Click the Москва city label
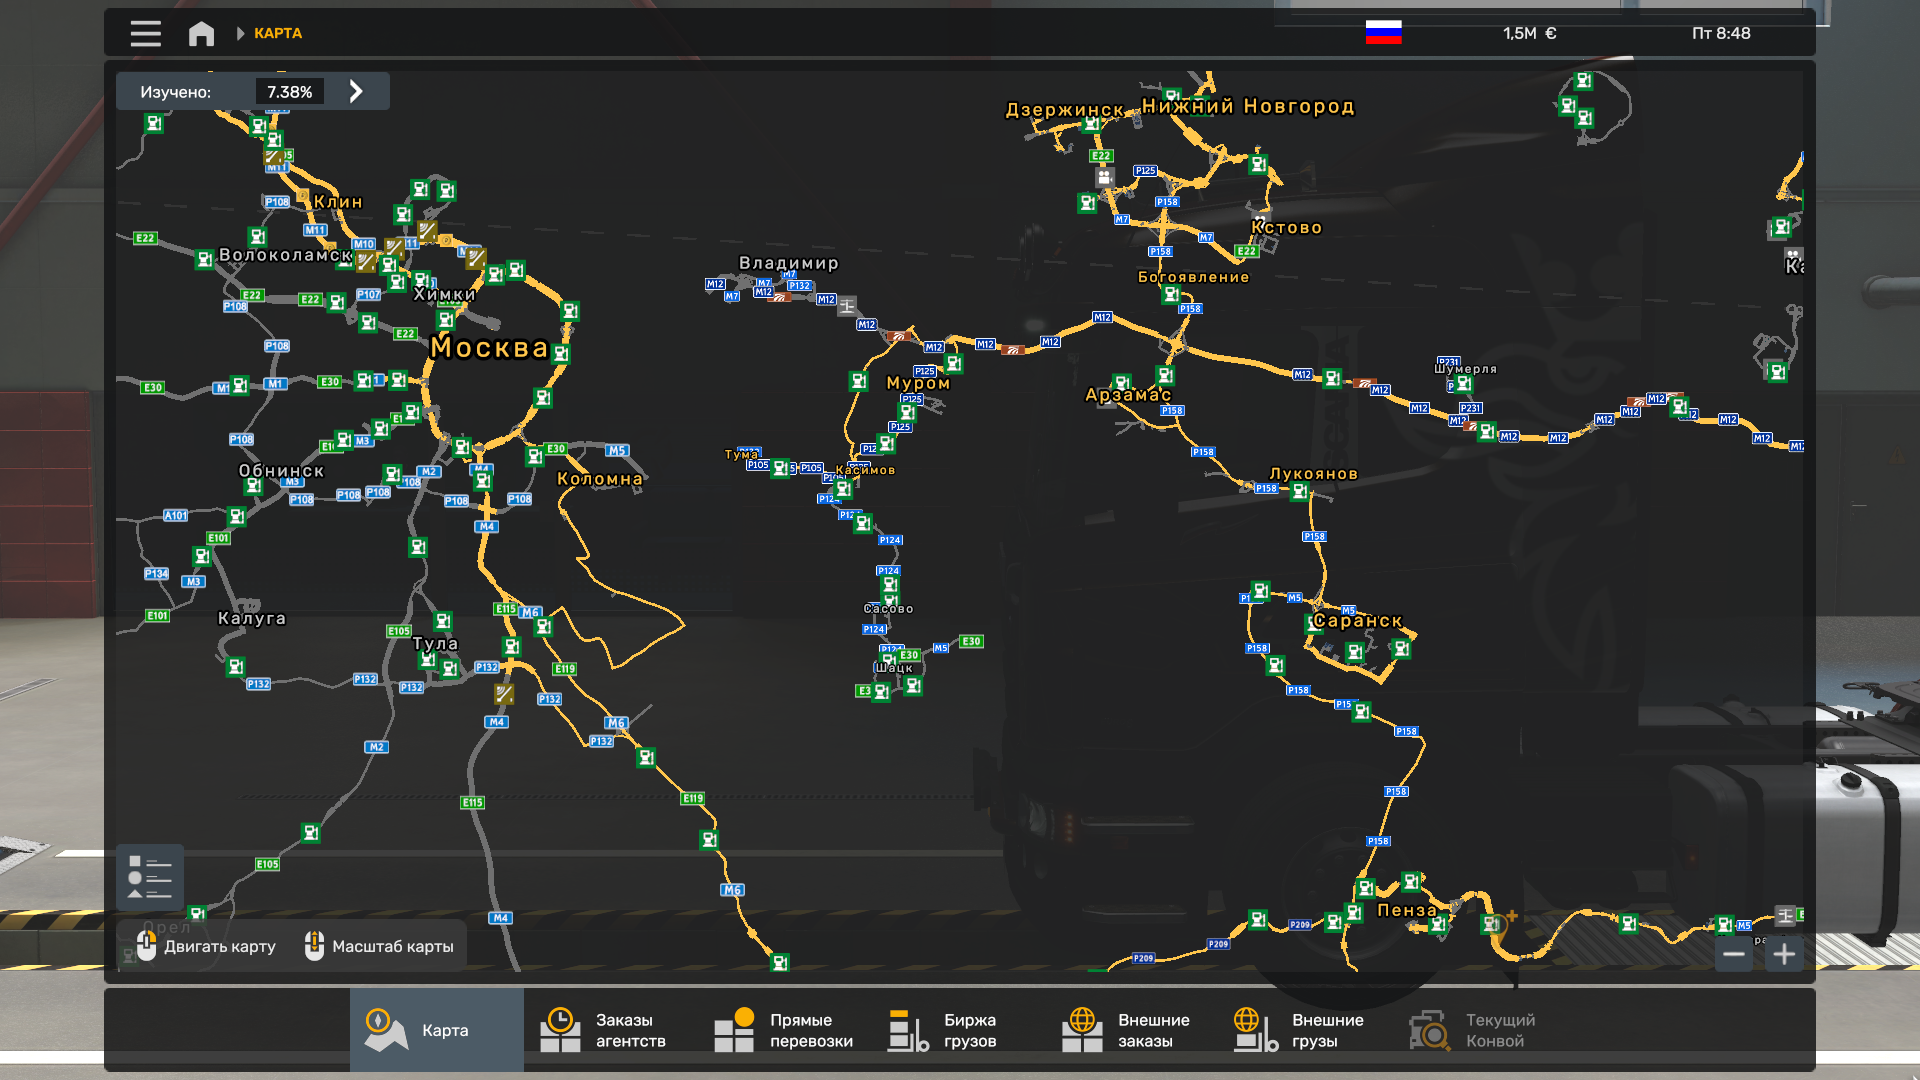Viewport: 1920px width, 1080px height. pyautogui.click(x=489, y=347)
